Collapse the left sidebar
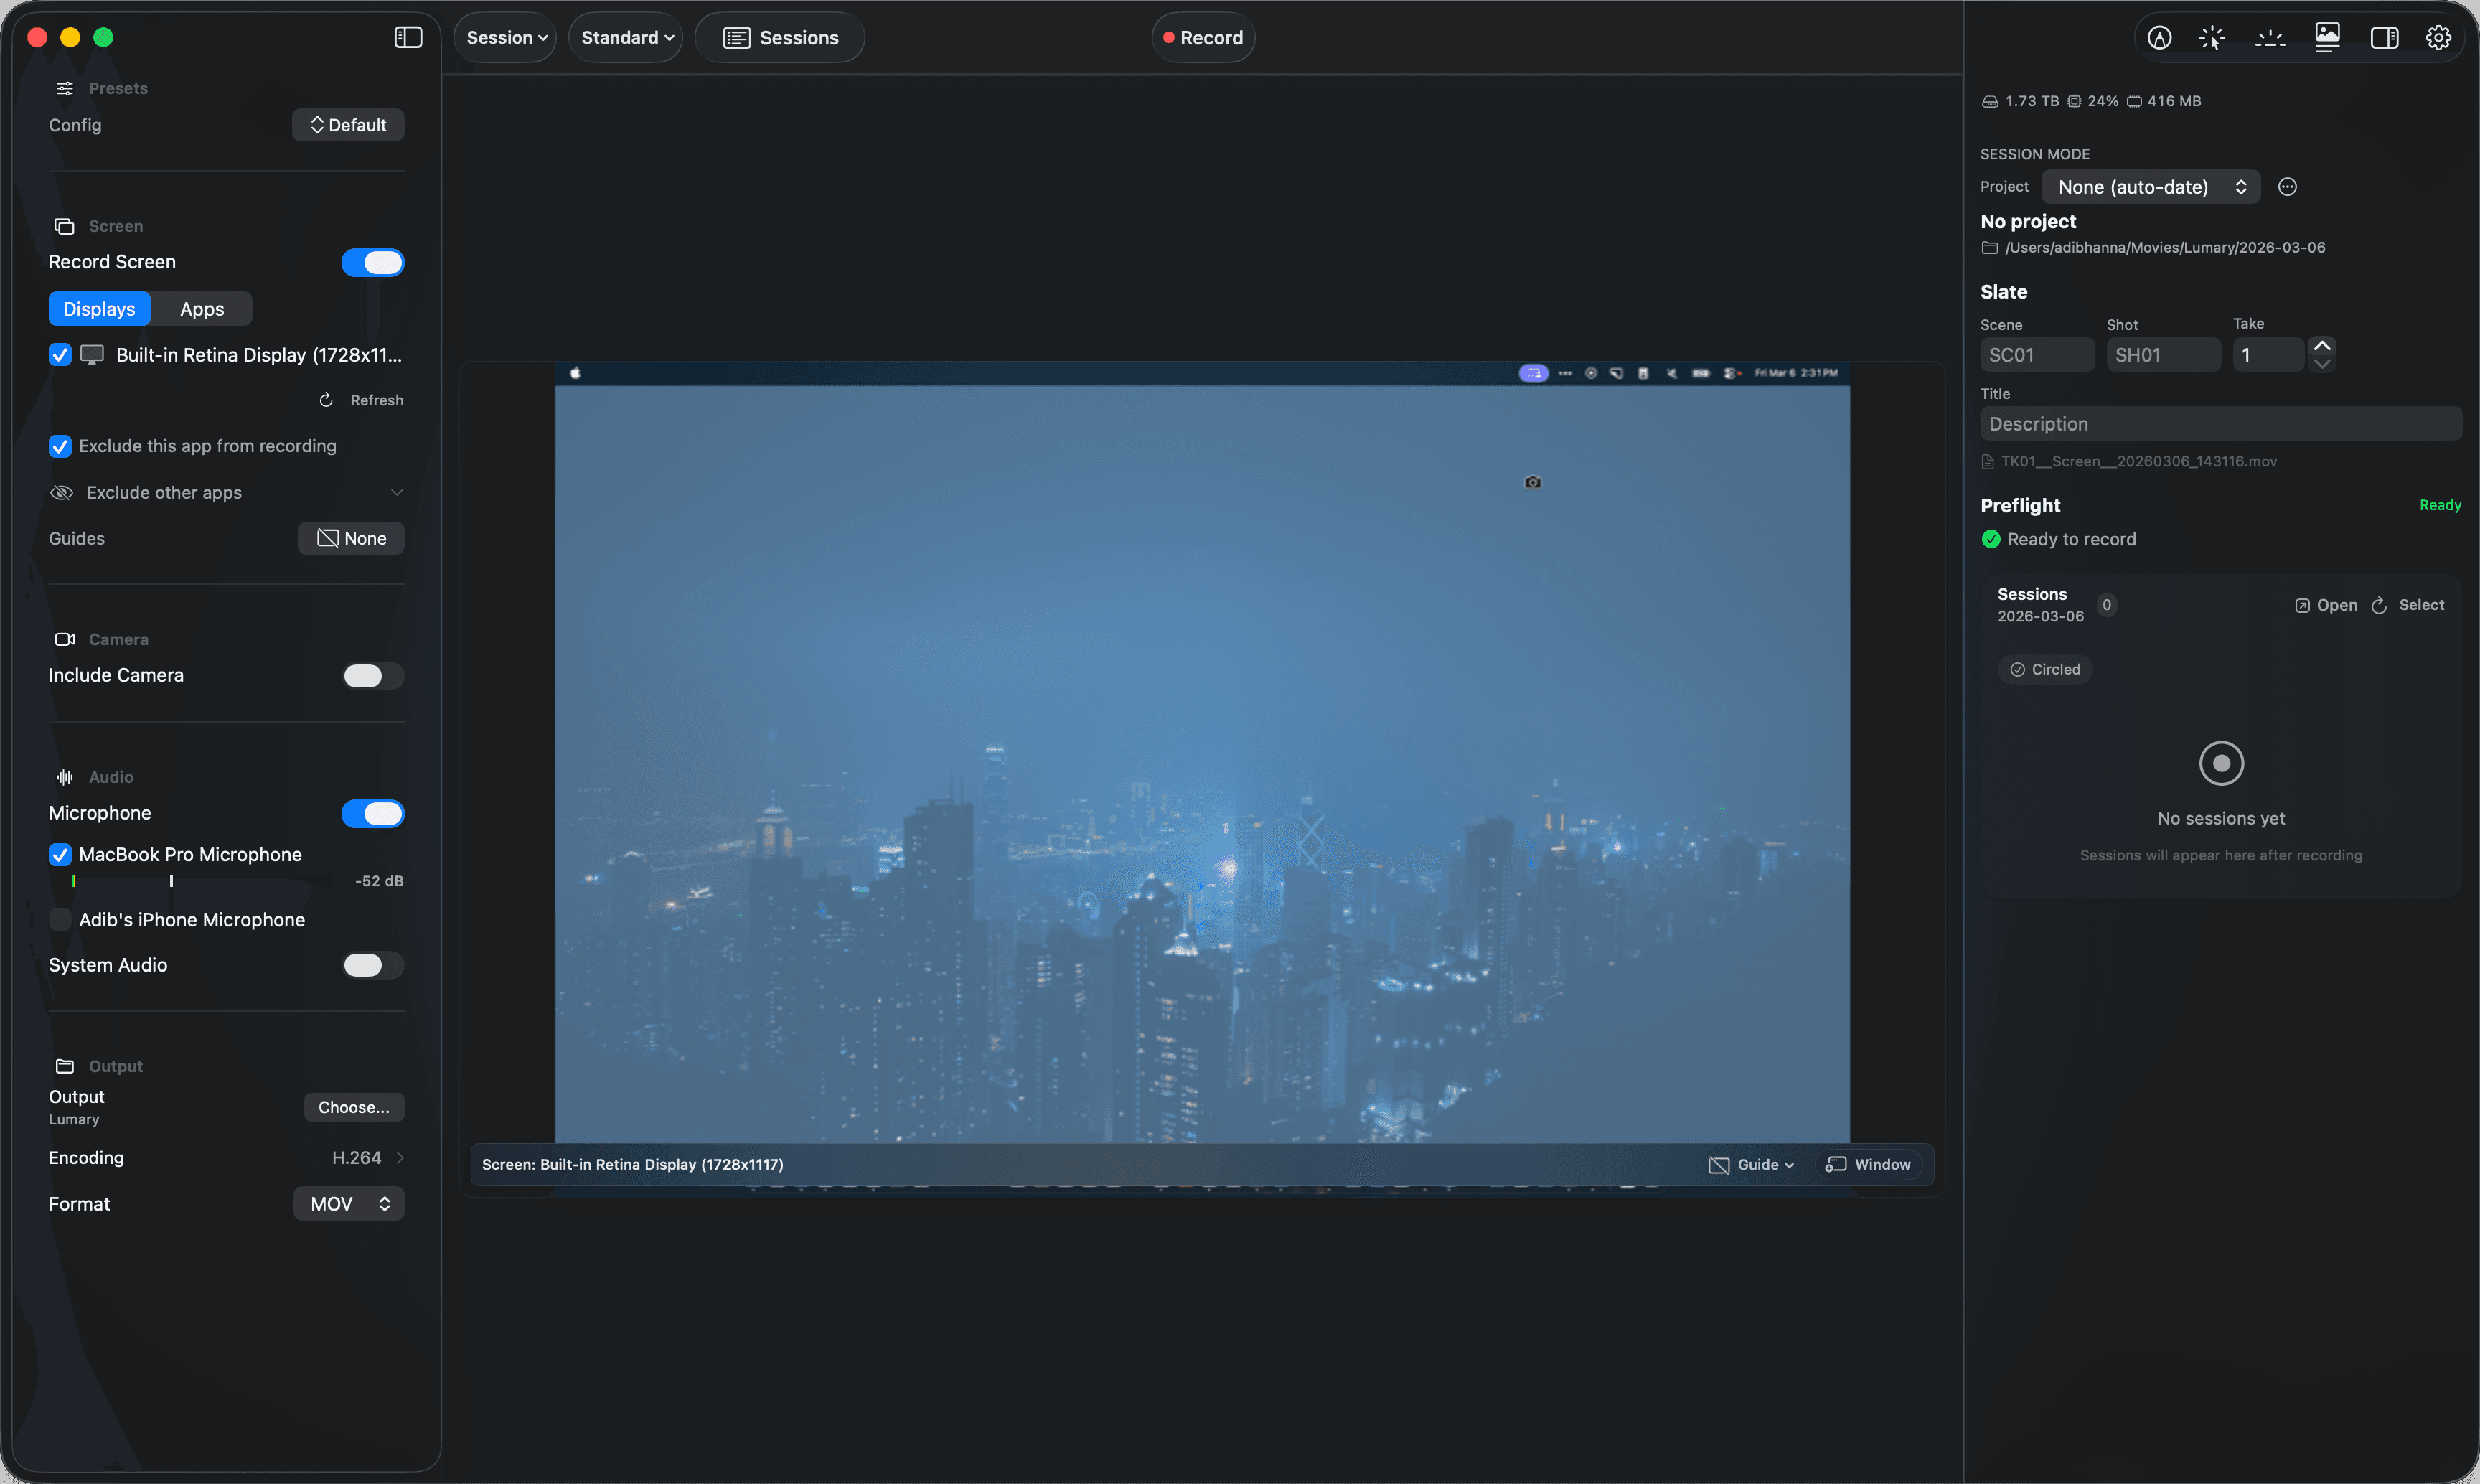 coord(409,37)
